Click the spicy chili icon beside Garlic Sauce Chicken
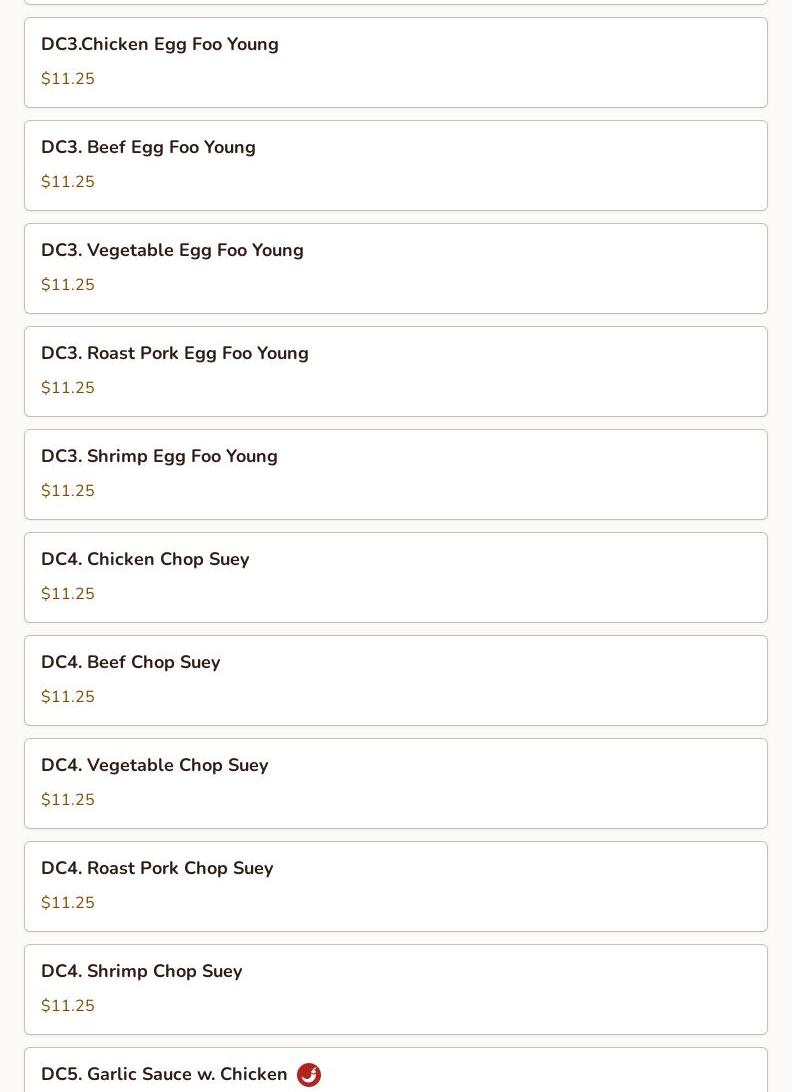 309,1075
